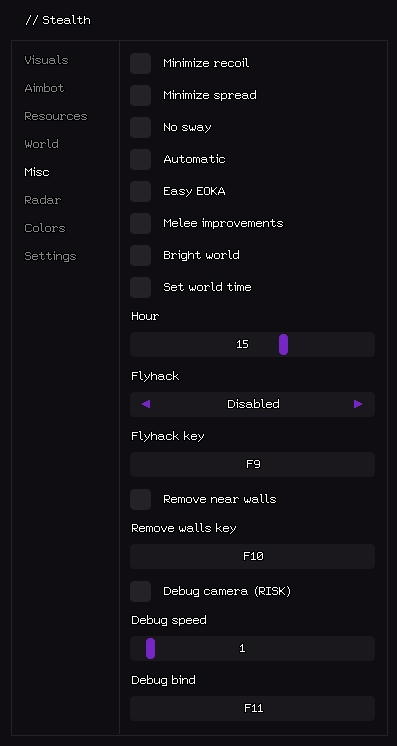Check the No sway option
The height and width of the screenshot is (746, 397).
[140, 127]
